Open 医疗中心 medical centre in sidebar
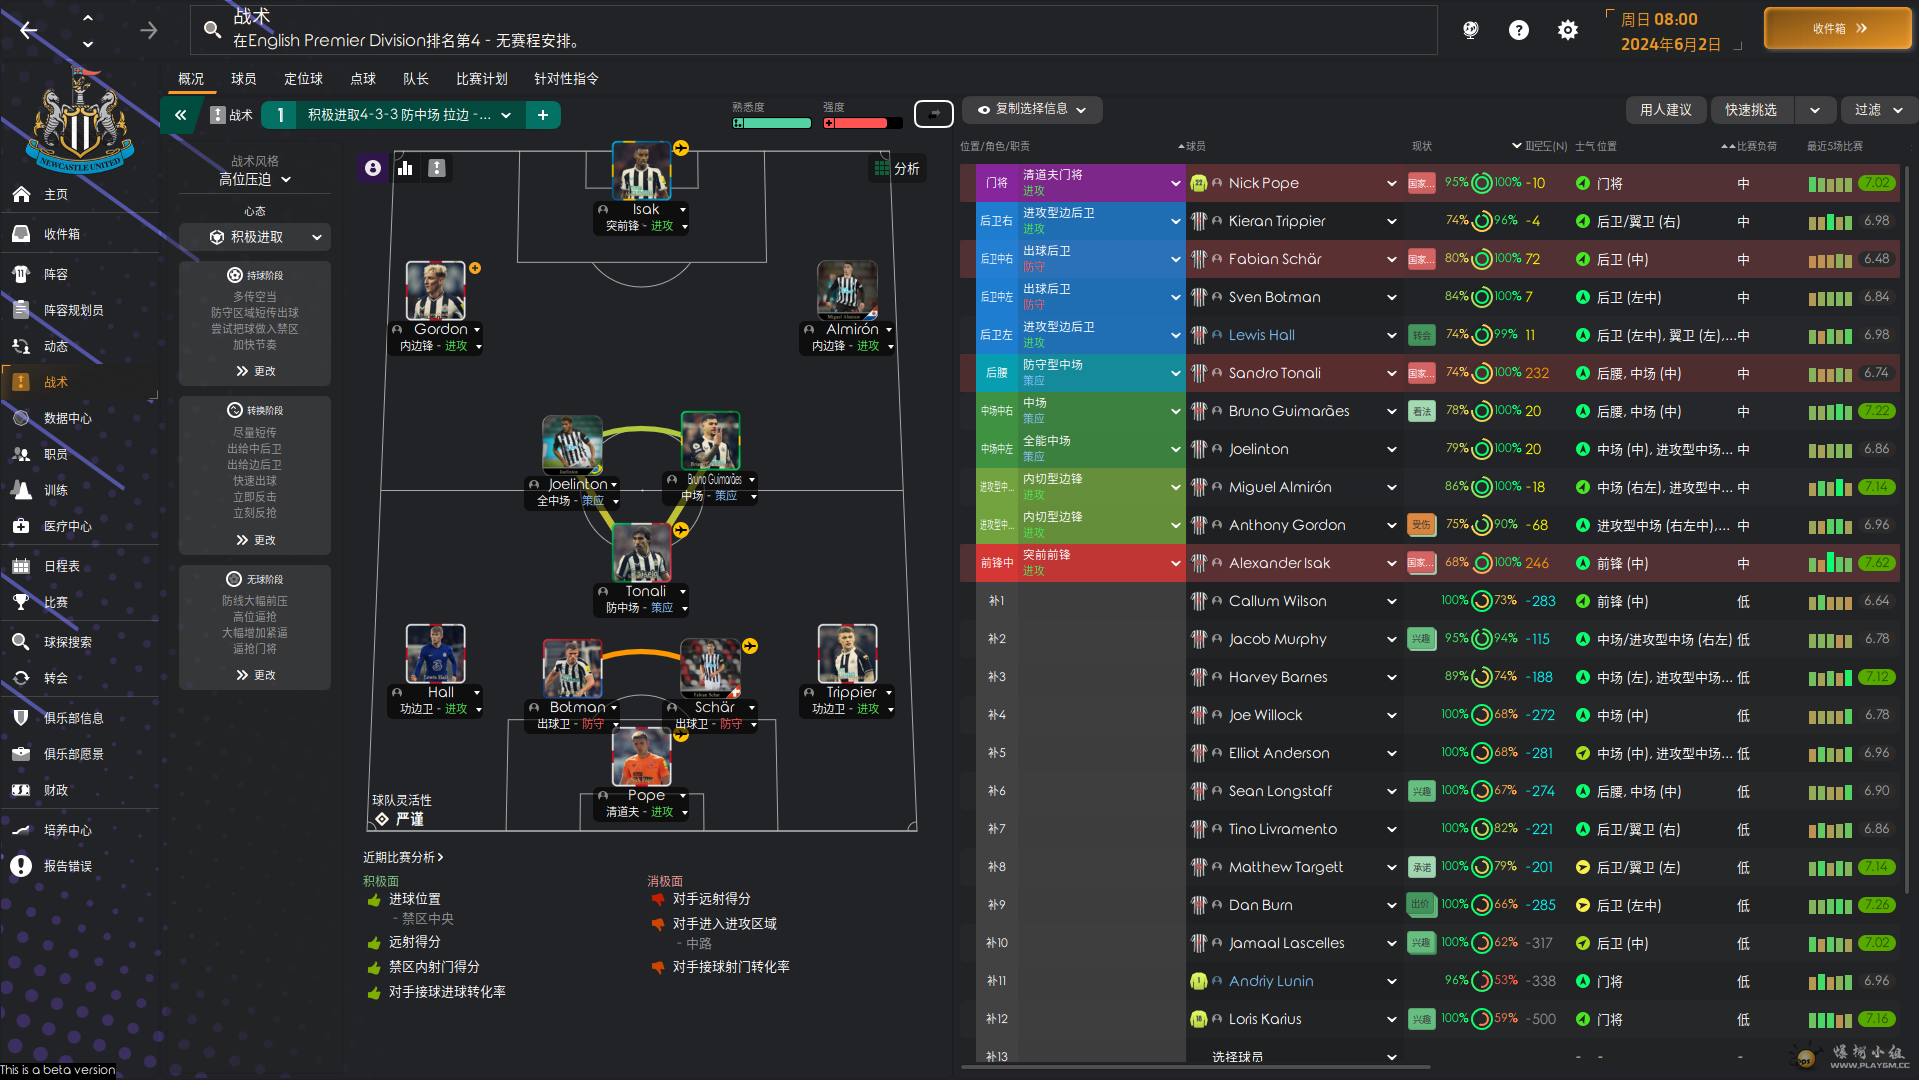 click(68, 526)
